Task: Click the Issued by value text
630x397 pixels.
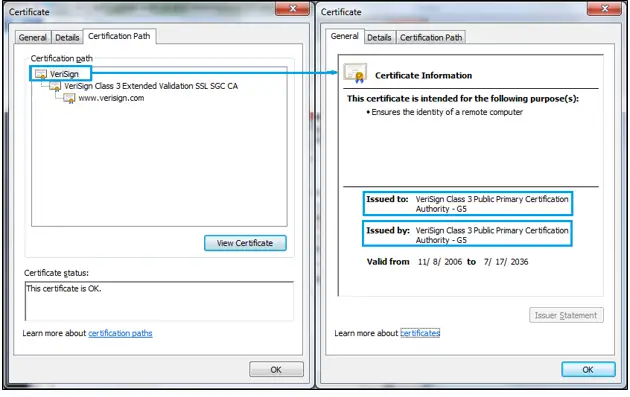Action: point(492,235)
